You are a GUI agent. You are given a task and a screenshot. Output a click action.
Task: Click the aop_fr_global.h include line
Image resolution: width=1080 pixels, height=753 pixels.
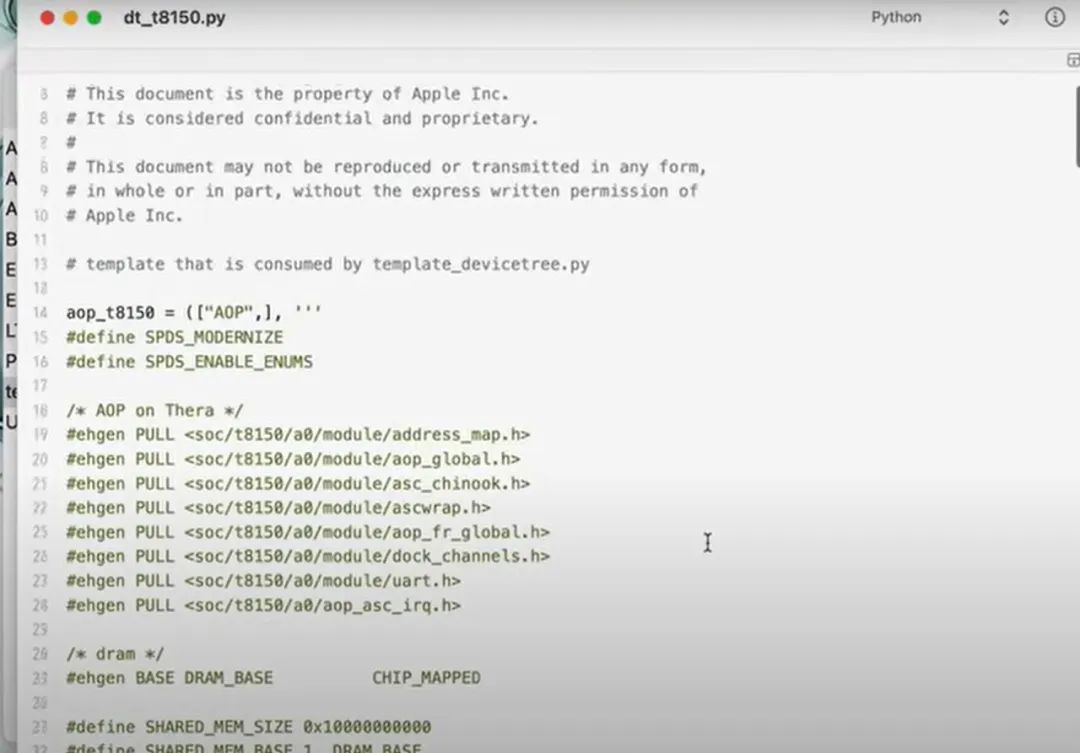(x=308, y=532)
